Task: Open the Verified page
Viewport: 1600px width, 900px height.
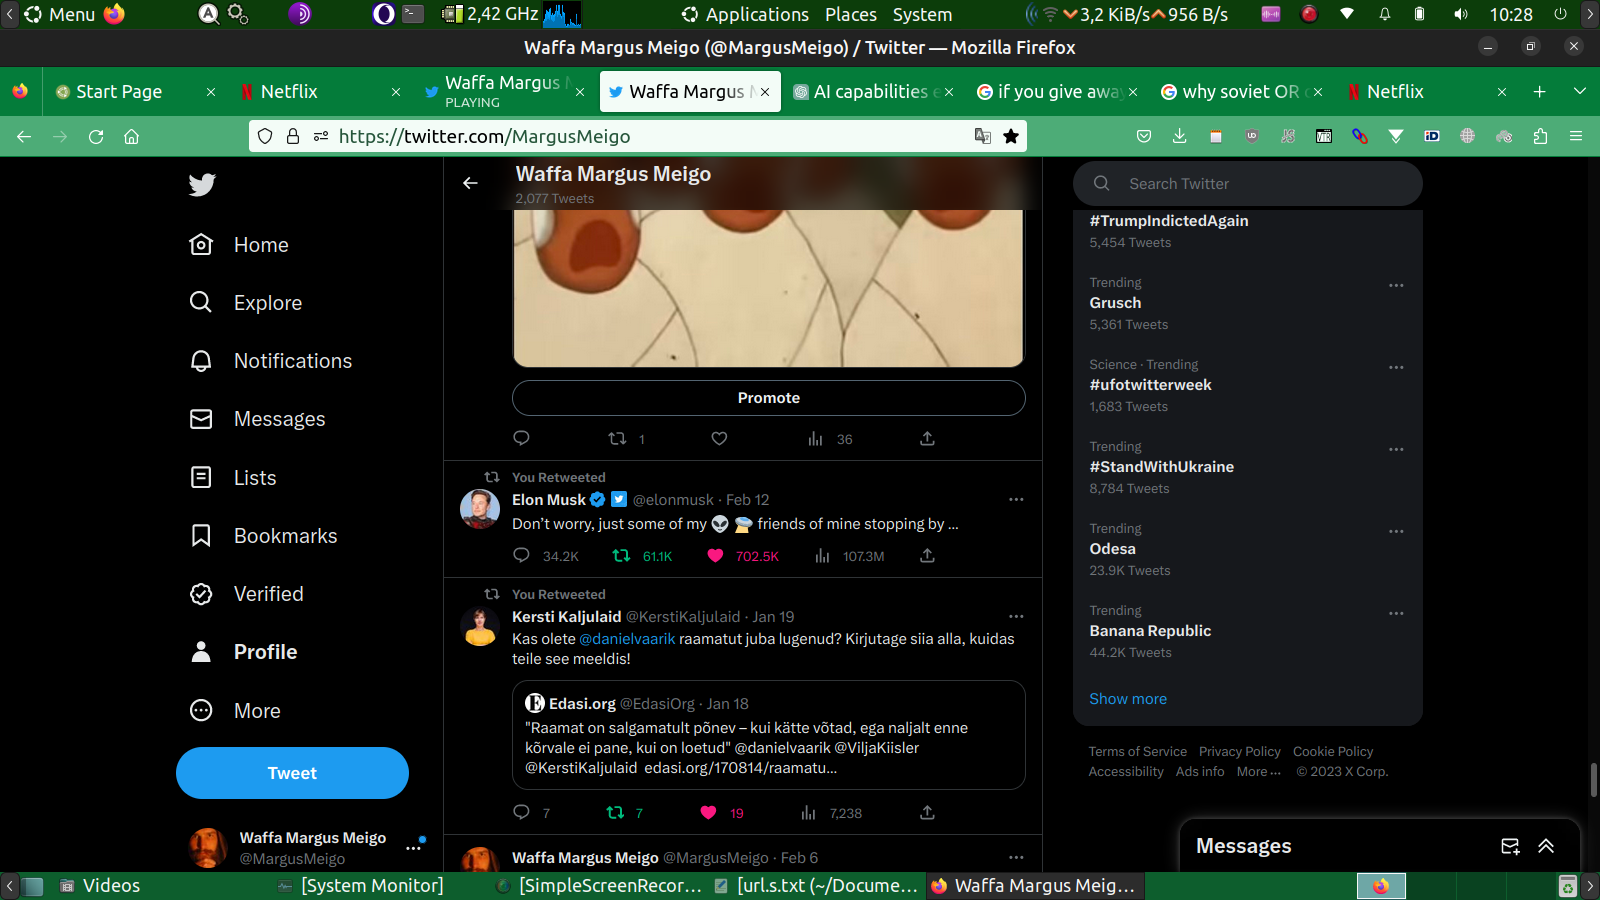Action: pyautogui.click(x=247, y=594)
